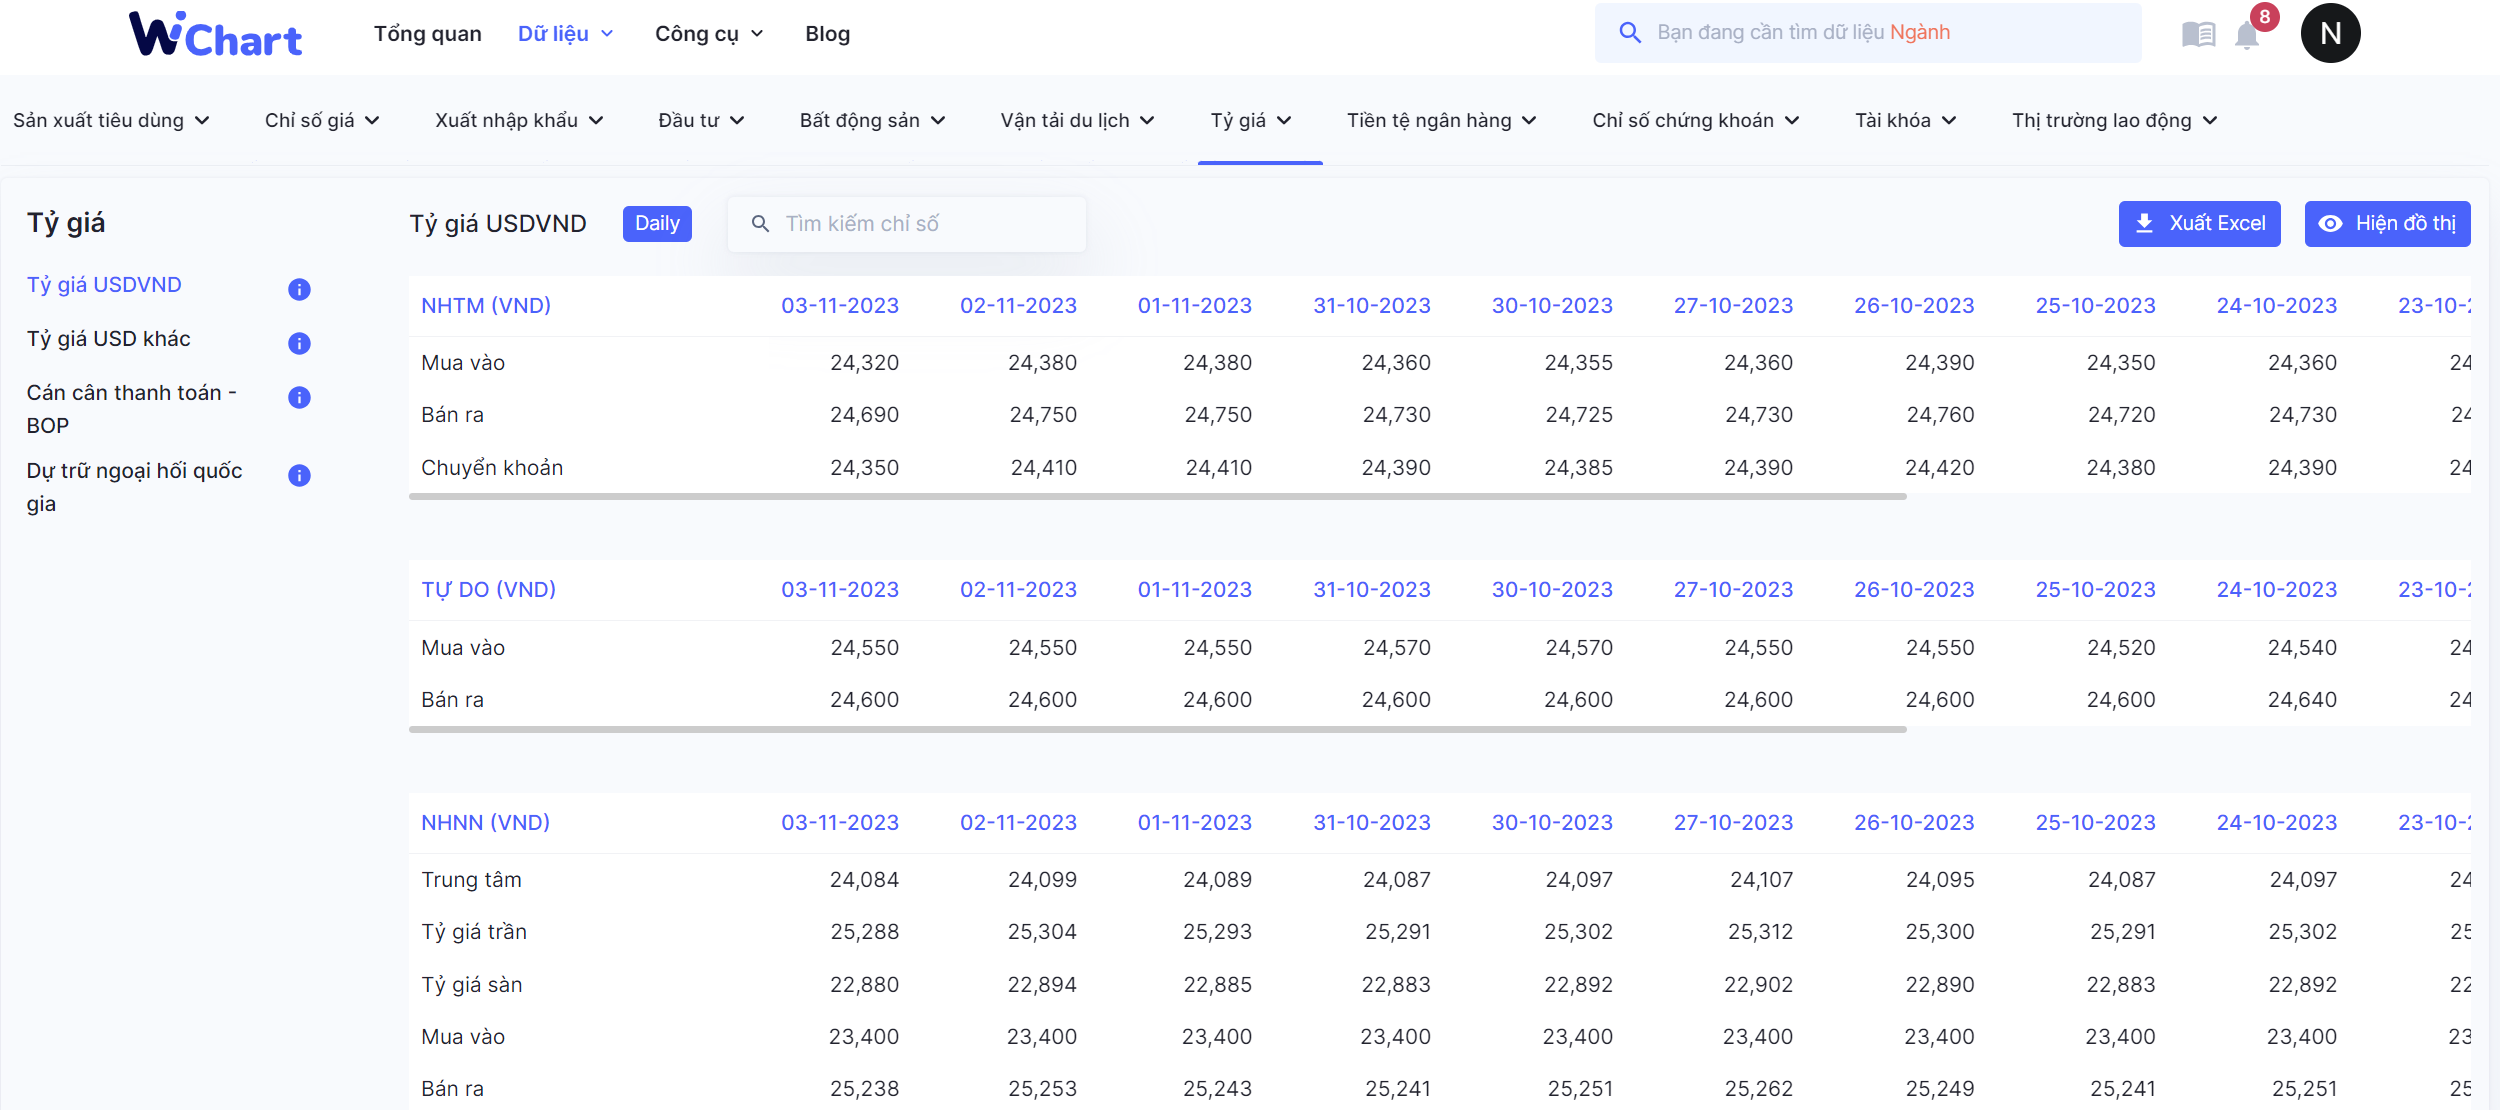Click the Tỷ giá trần value 25,304

pos(1042,932)
